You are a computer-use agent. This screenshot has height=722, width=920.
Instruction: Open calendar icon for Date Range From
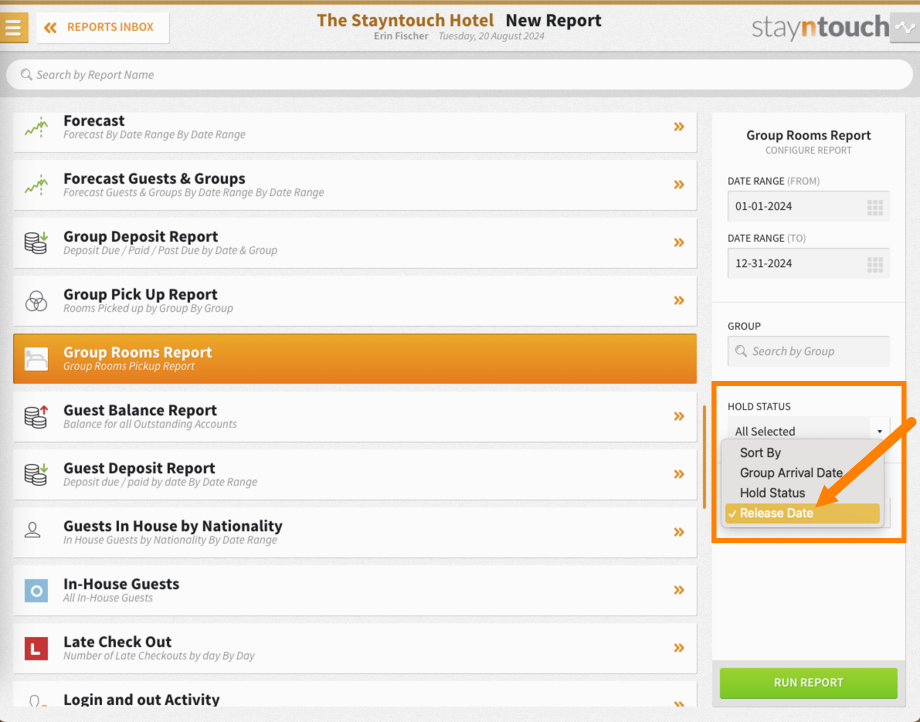[x=875, y=207]
